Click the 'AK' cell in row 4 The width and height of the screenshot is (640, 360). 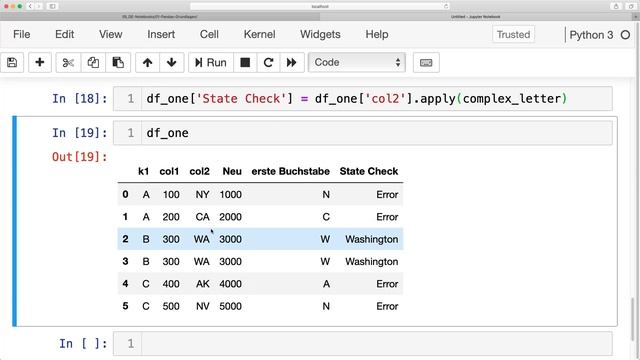tap(202, 284)
